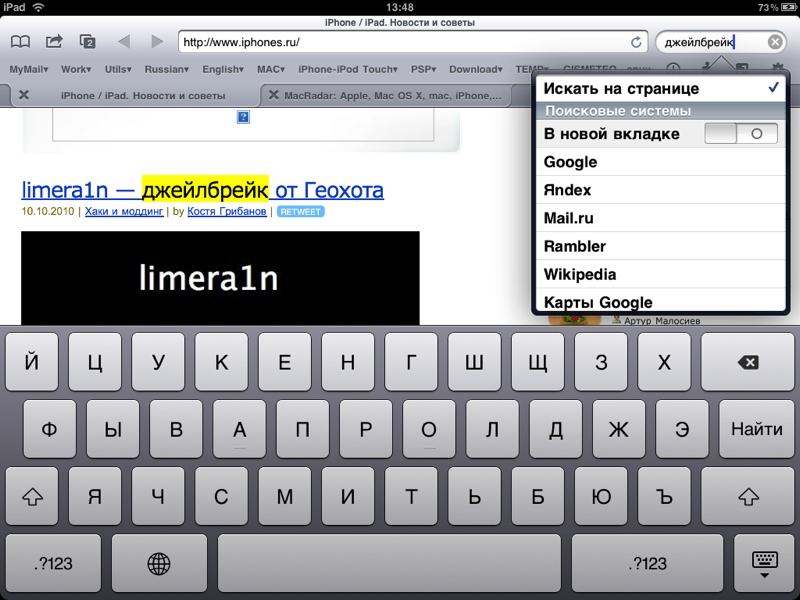Image resolution: width=800 pixels, height=600 pixels.
Task: Choose Google search engine
Action: pyautogui.click(x=660, y=162)
